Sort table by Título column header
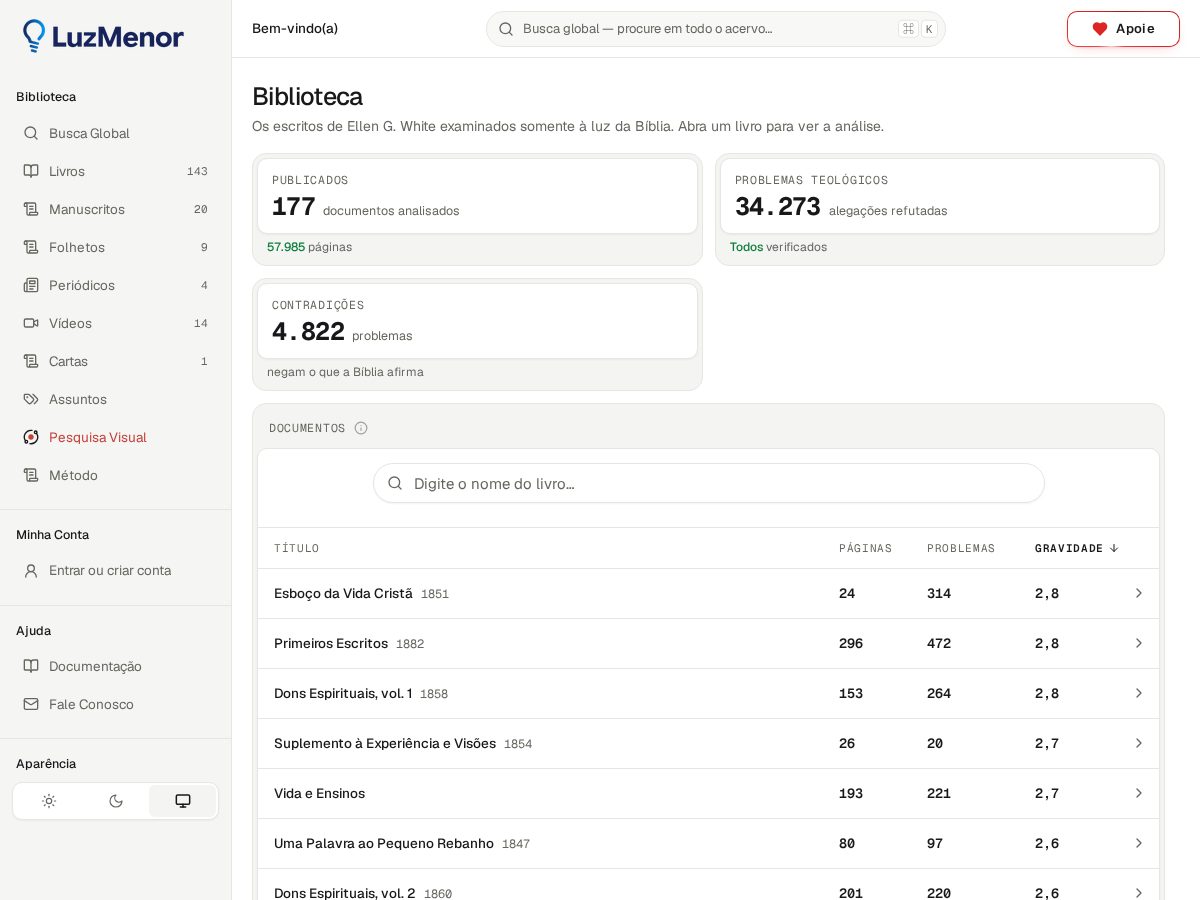The width and height of the screenshot is (1200, 900). [x=296, y=548]
